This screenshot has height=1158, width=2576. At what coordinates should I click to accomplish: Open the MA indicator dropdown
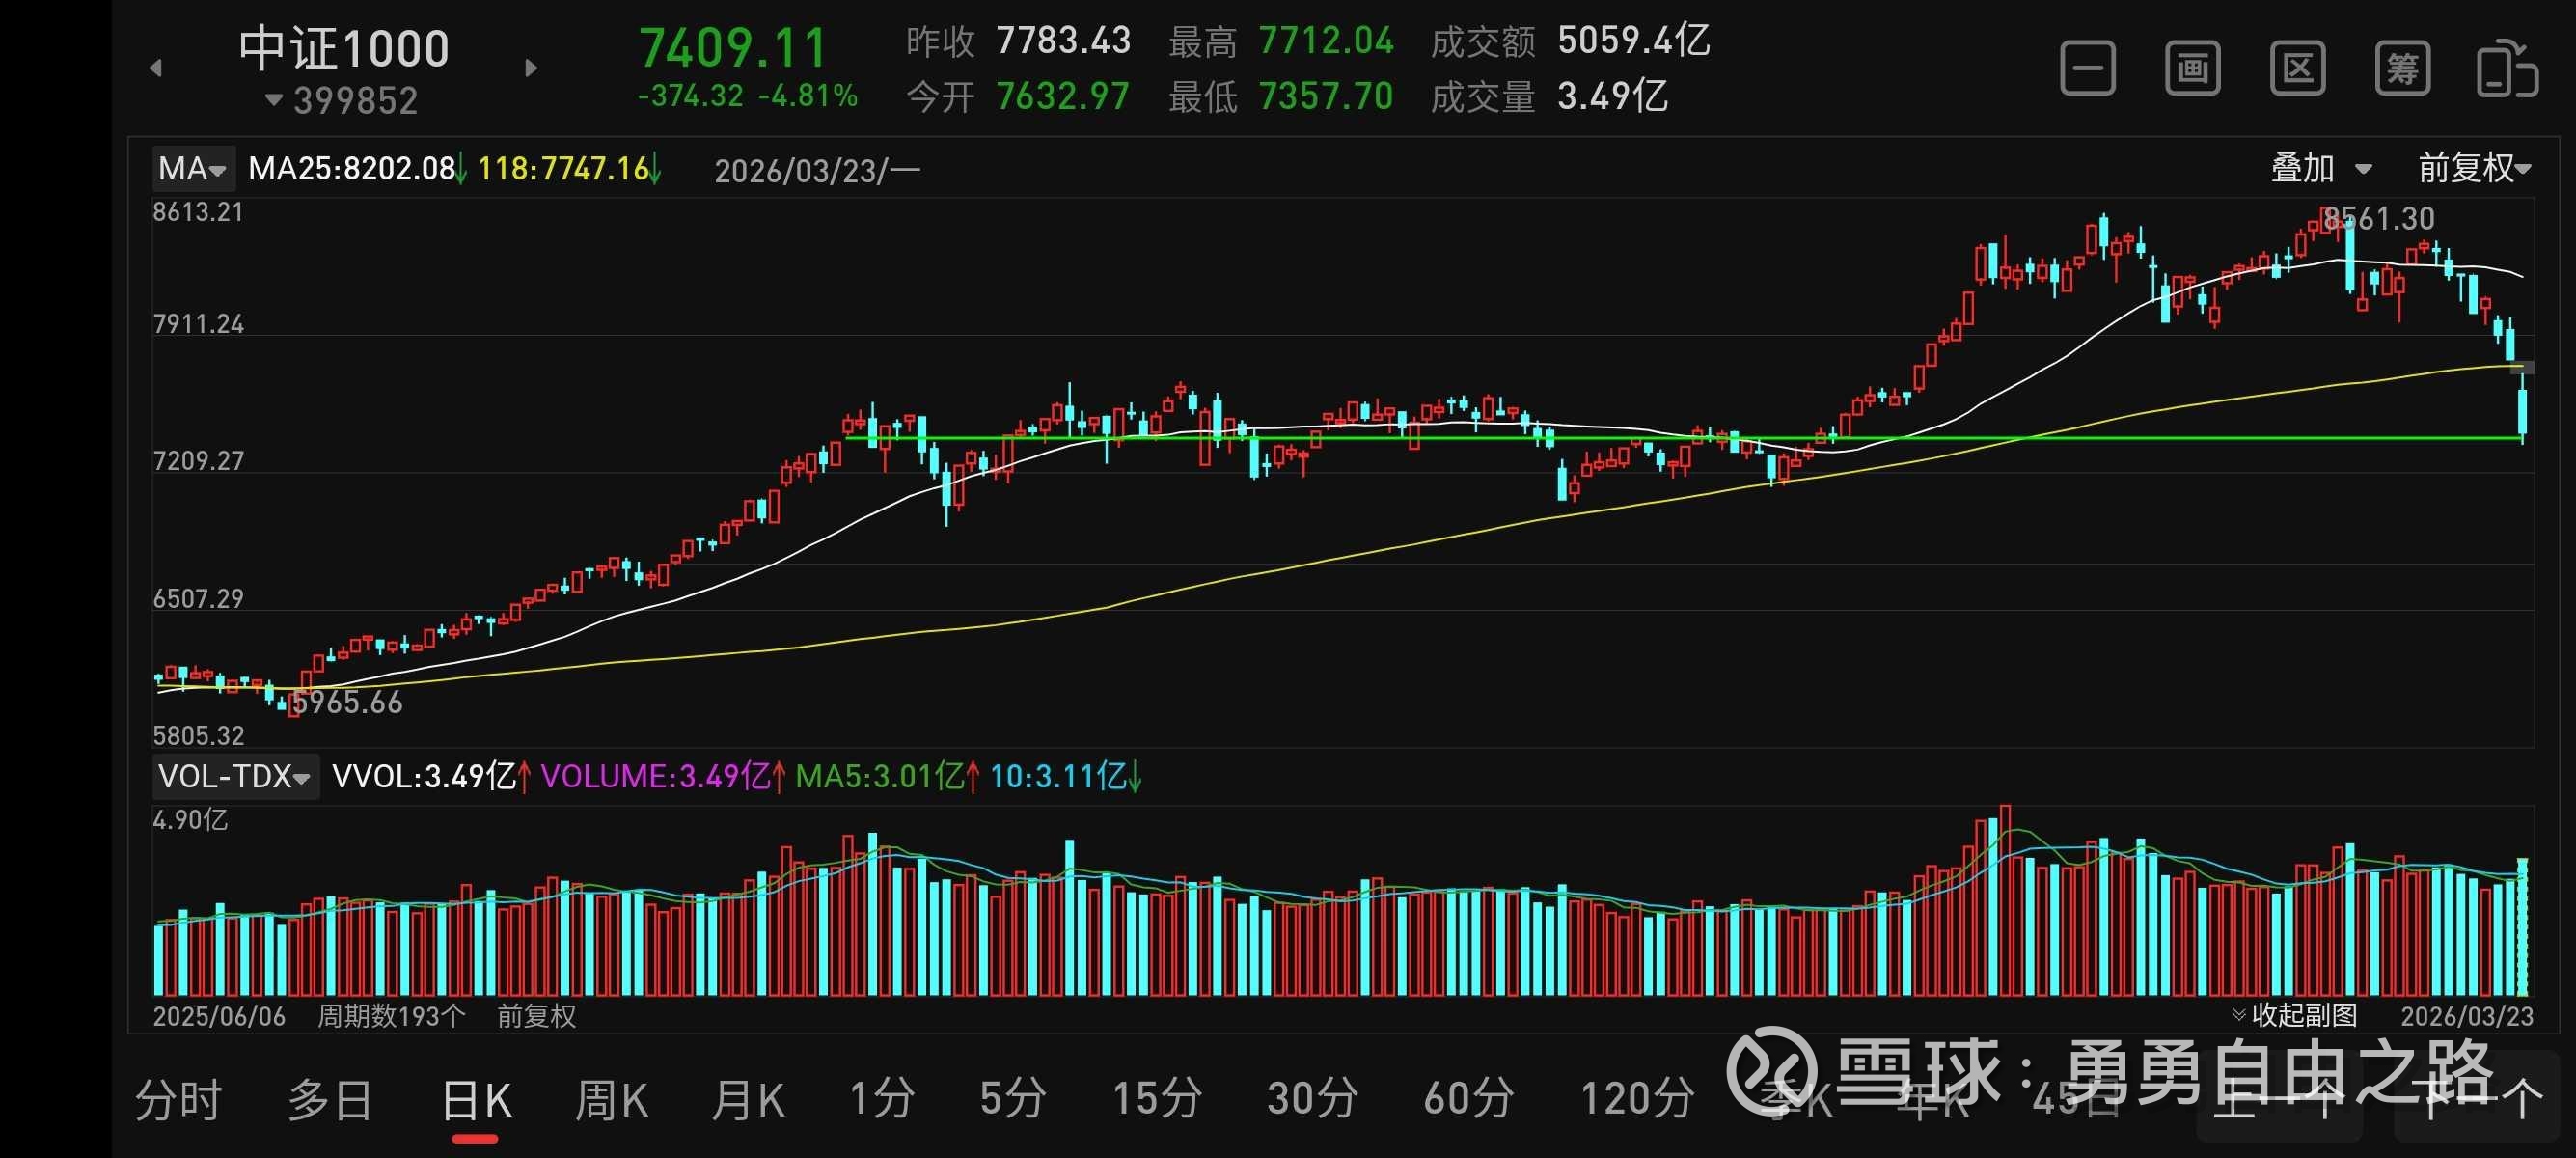pyautogui.click(x=192, y=168)
